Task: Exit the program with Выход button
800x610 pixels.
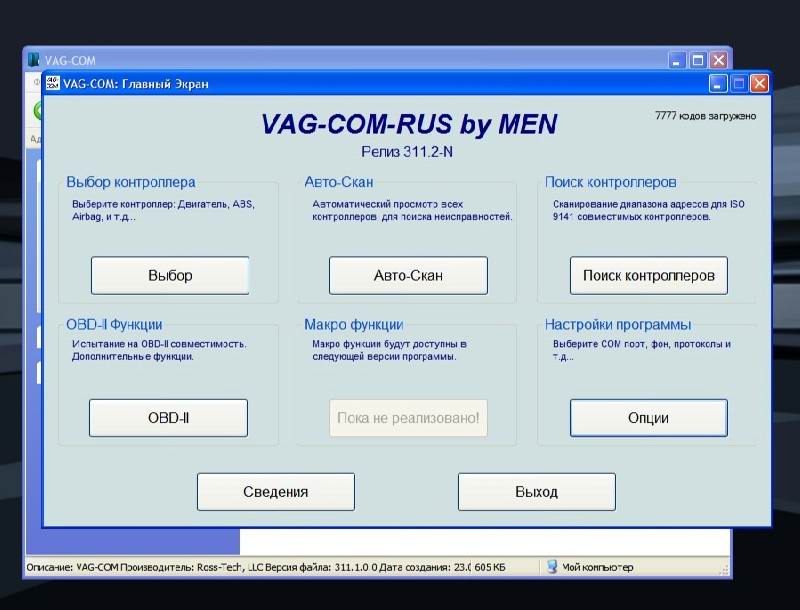Action: click(536, 492)
